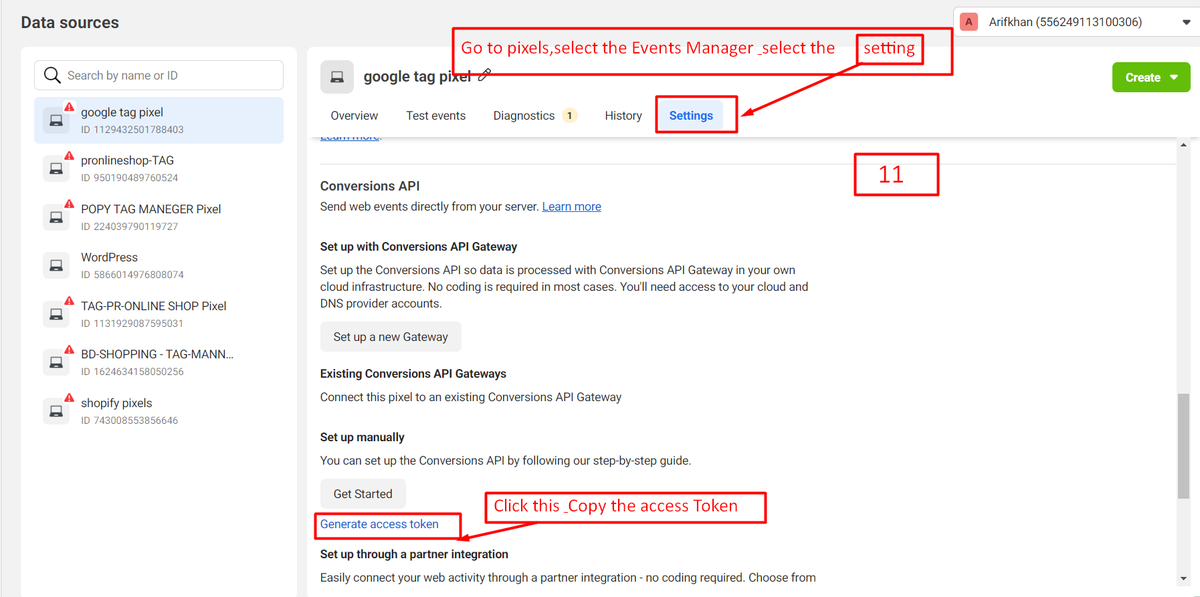Click Set up through a partner integration heading
This screenshot has width=1200, height=597.
click(414, 554)
